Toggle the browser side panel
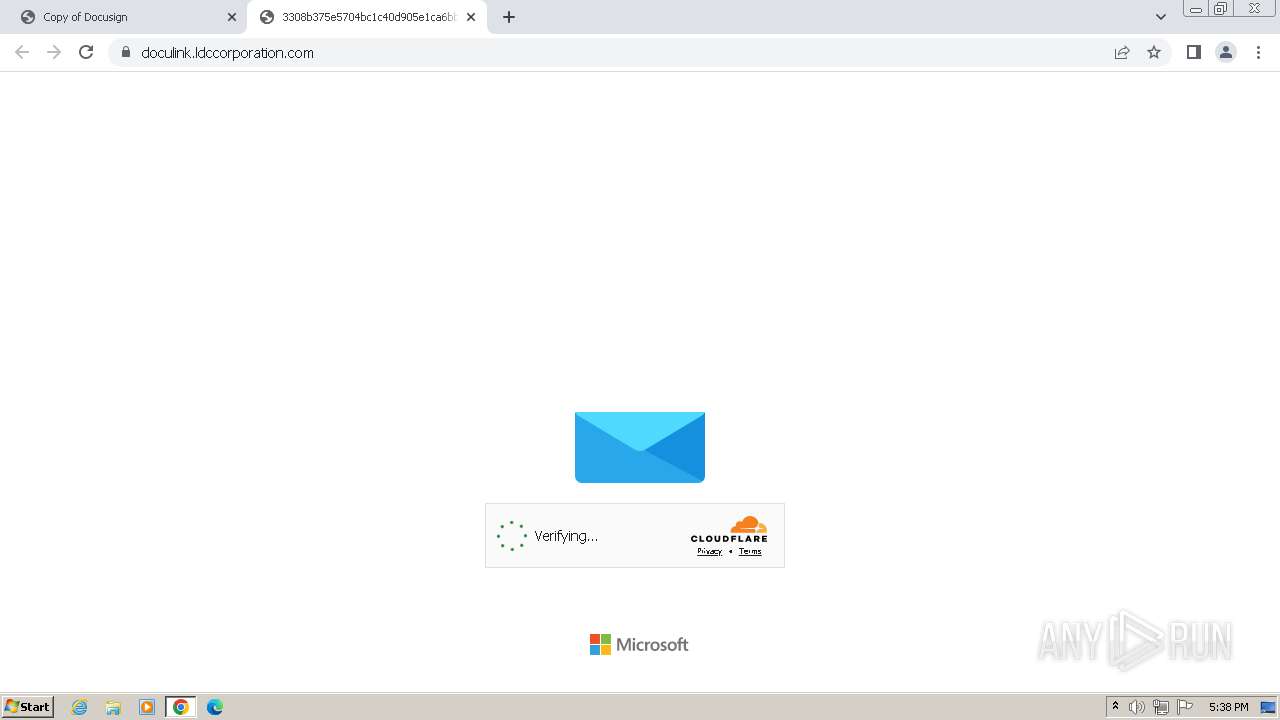The width and height of the screenshot is (1280, 720). pos(1194,52)
